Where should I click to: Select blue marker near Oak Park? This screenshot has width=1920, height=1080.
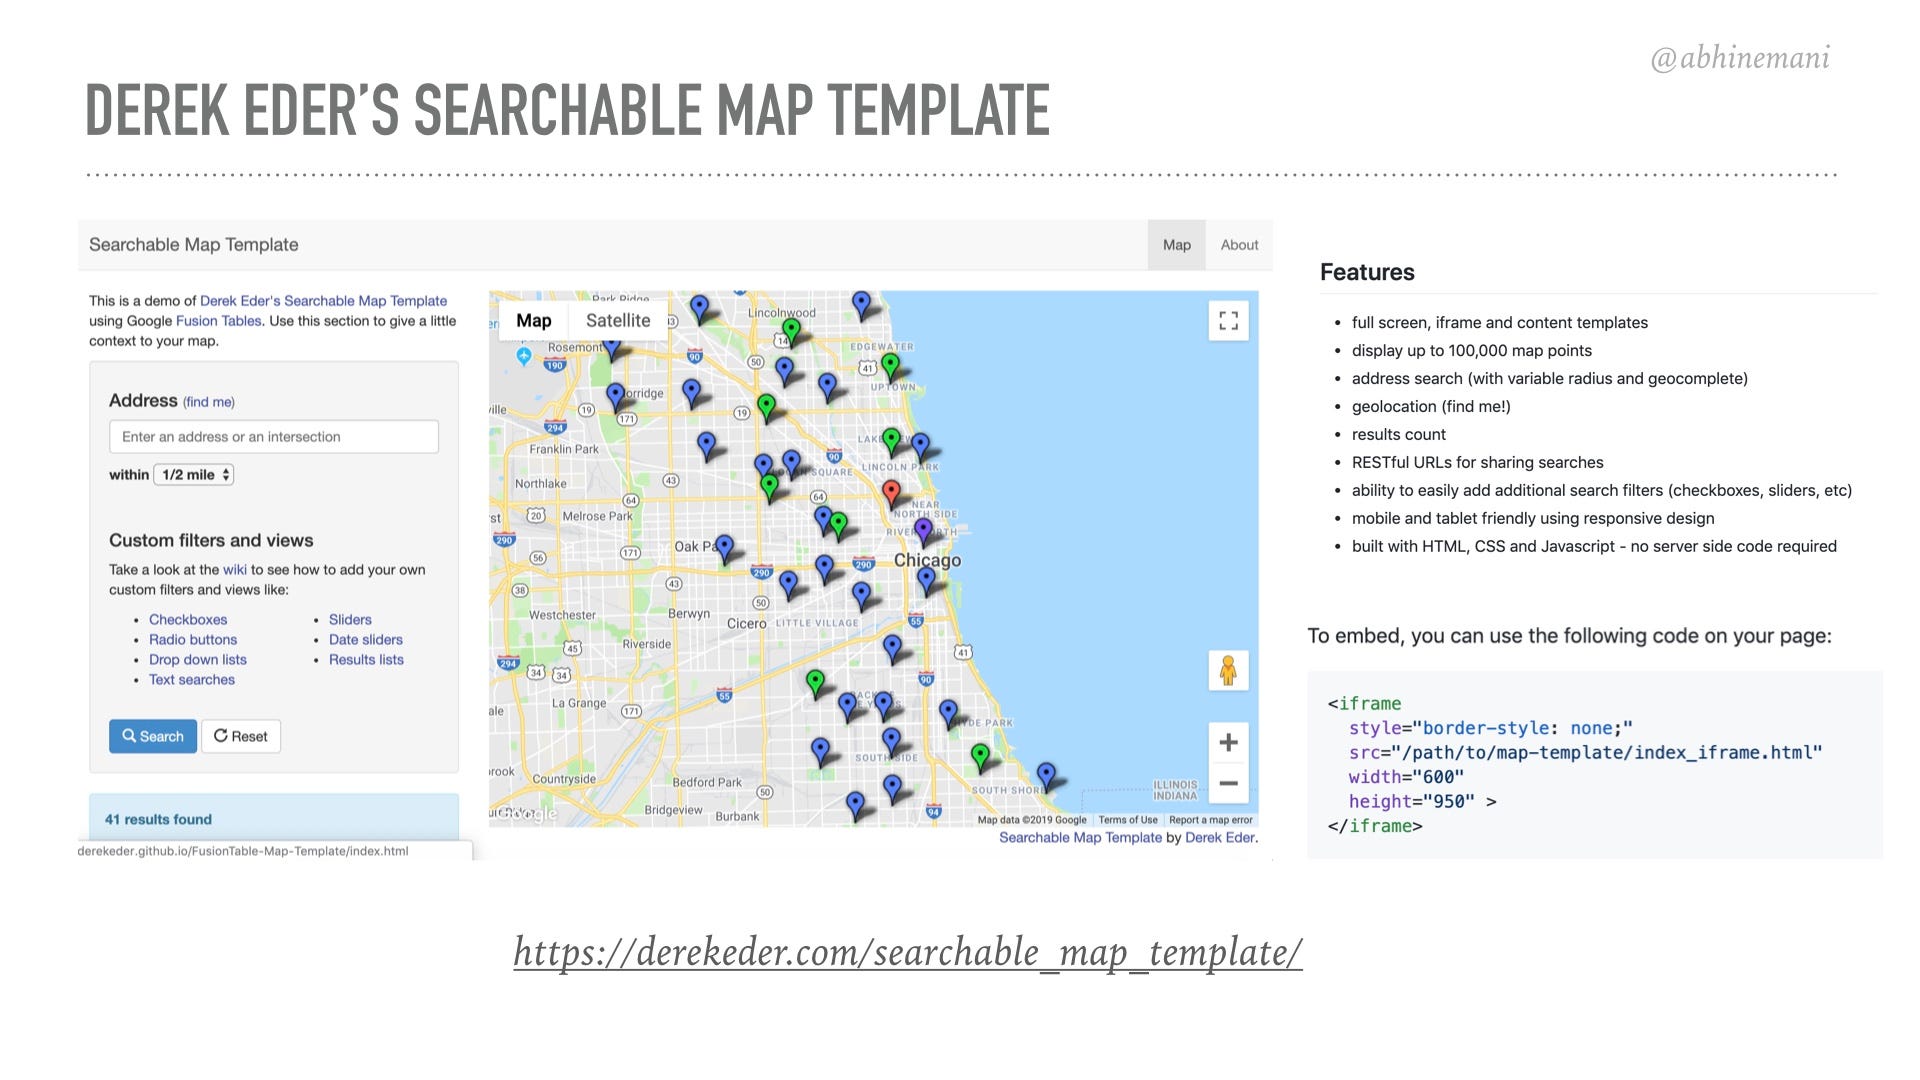coord(725,549)
